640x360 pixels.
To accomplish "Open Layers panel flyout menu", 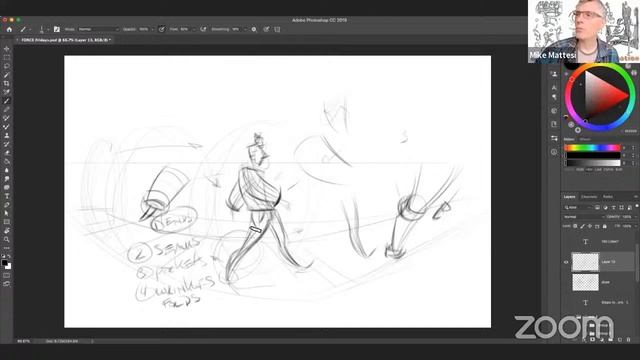I will click(x=636, y=197).
